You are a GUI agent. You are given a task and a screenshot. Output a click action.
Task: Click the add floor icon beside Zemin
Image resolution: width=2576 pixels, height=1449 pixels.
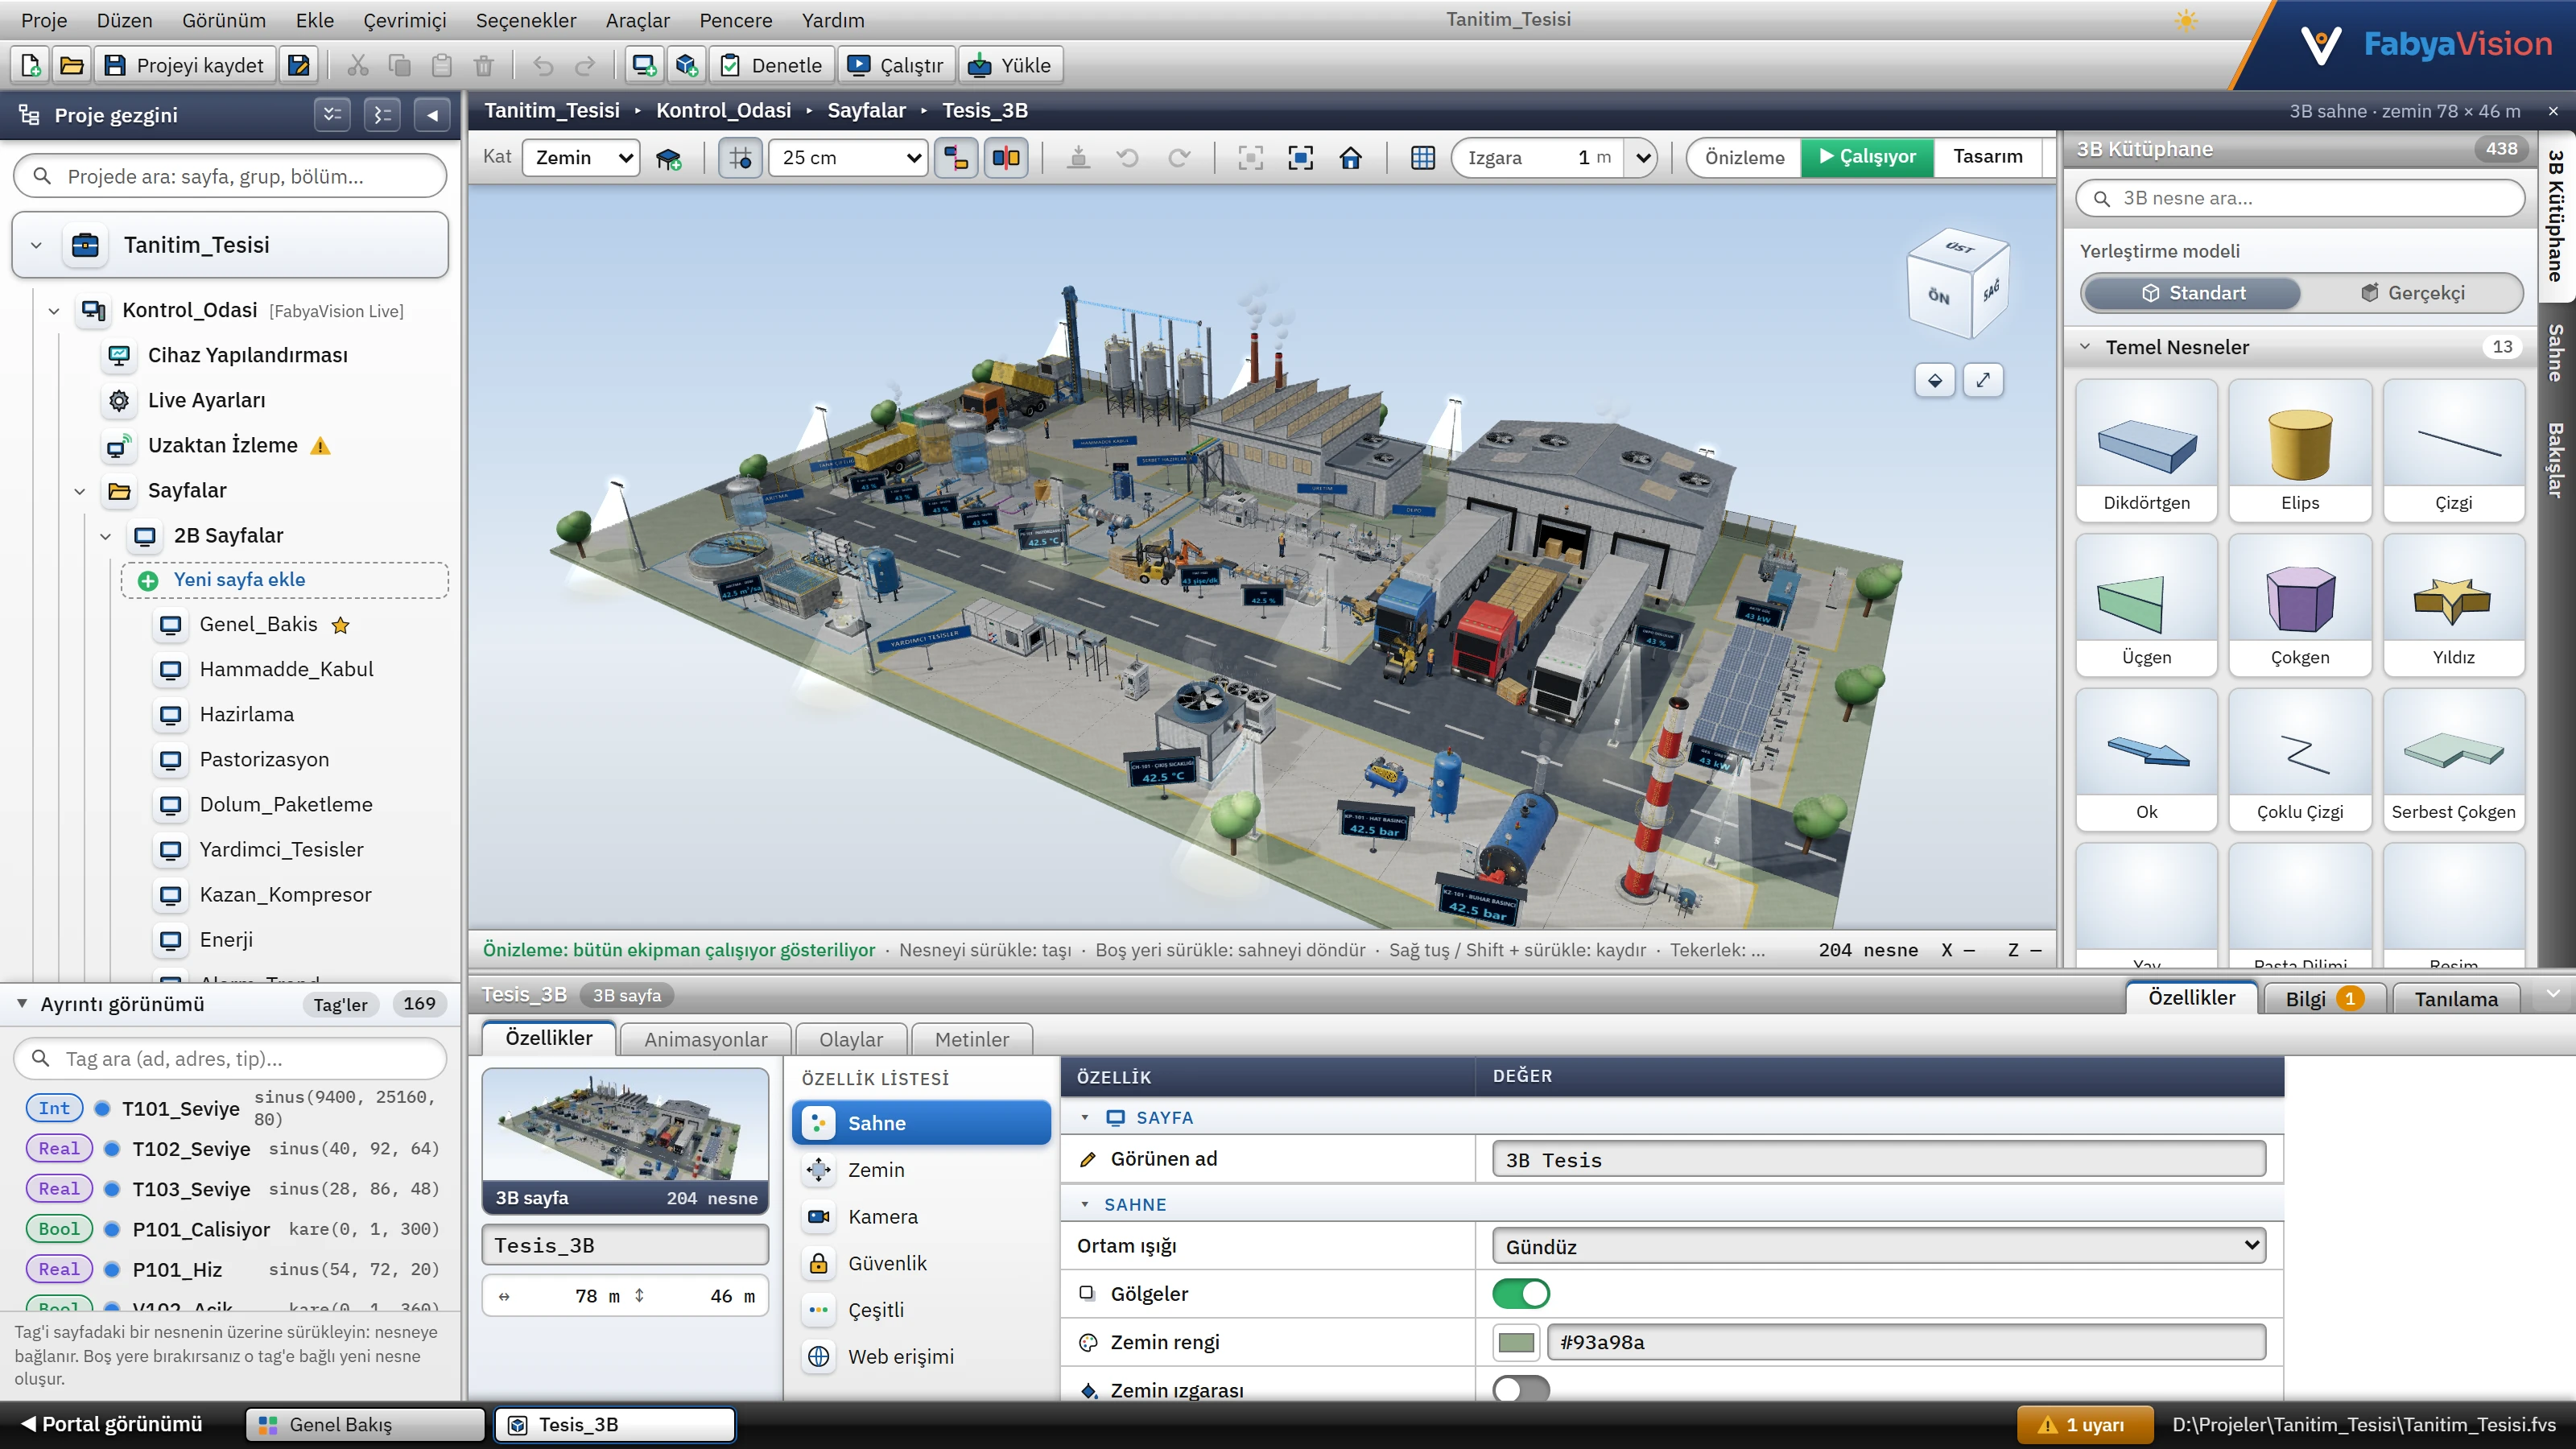669,157
